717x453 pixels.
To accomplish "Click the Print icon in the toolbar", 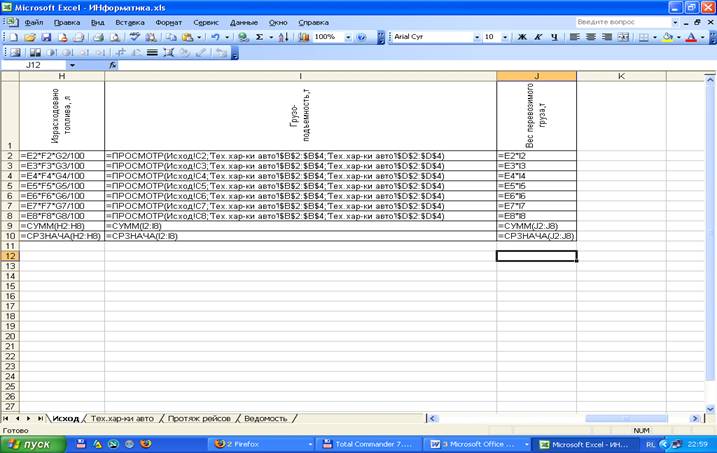I will pyautogui.click(x=98, y=37).
